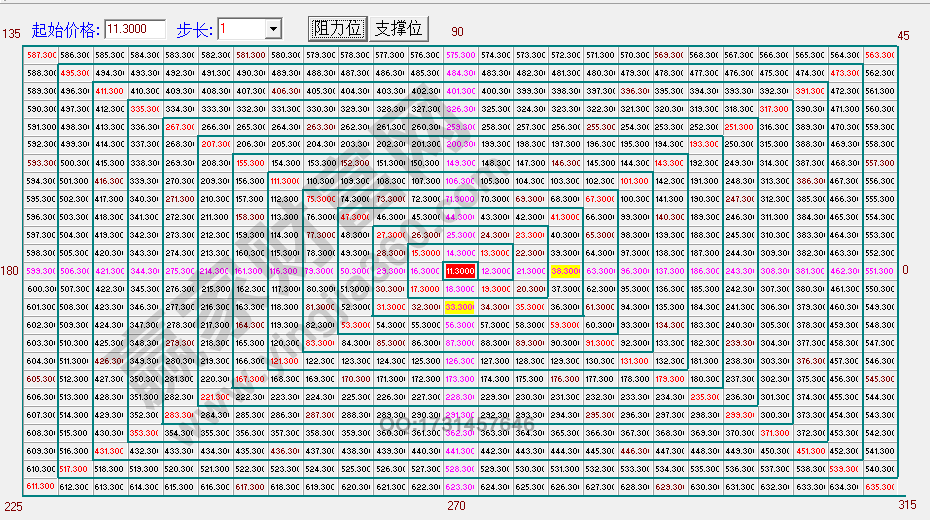Screen dimensions: 930x520
Task: Select the red center cell 11.3000
Action: click(x=460, y=271)
